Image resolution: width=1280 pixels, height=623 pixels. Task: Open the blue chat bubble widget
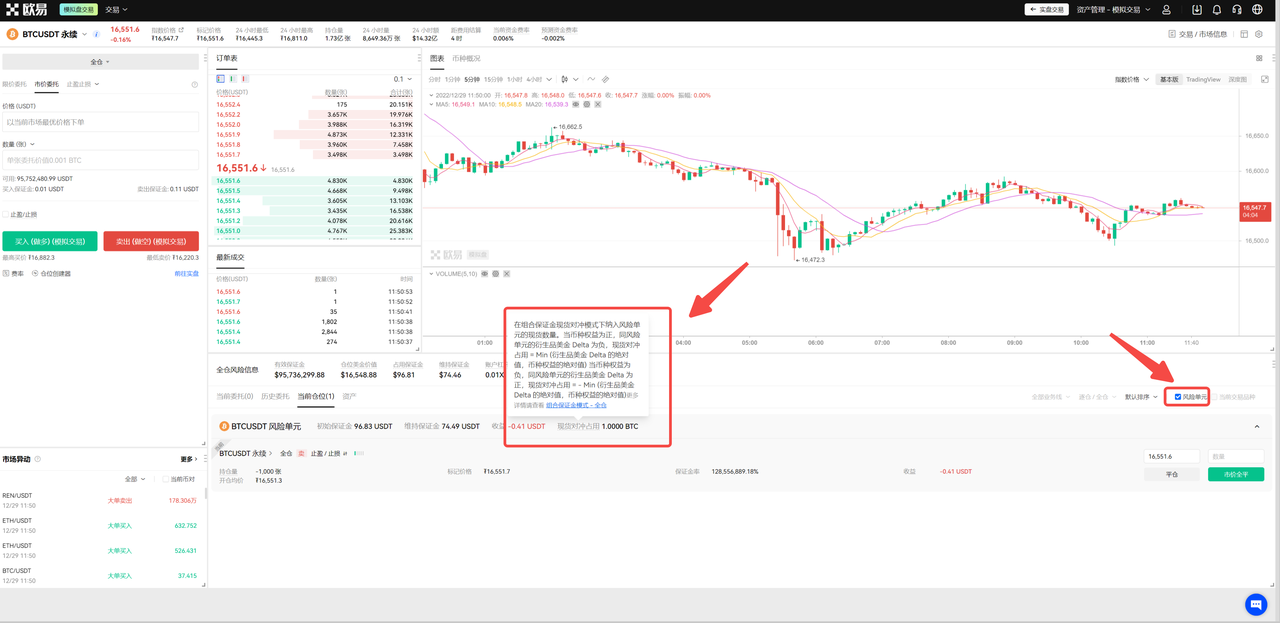[1256, 604]
